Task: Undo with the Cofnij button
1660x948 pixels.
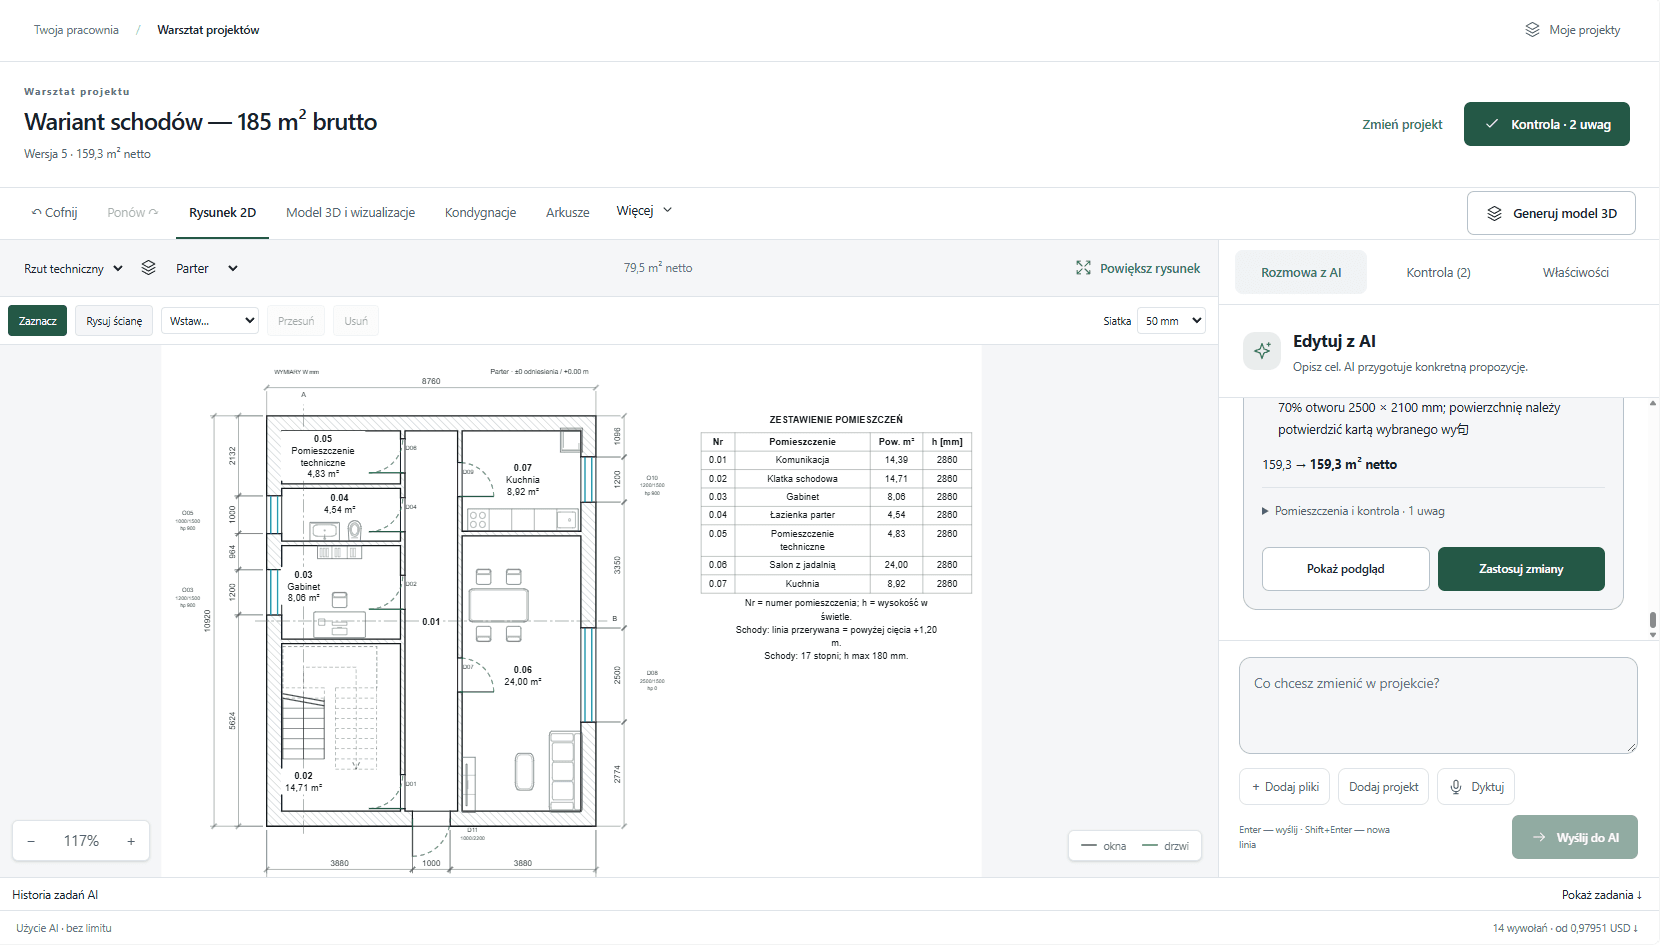Action: [x=54, y=213]
